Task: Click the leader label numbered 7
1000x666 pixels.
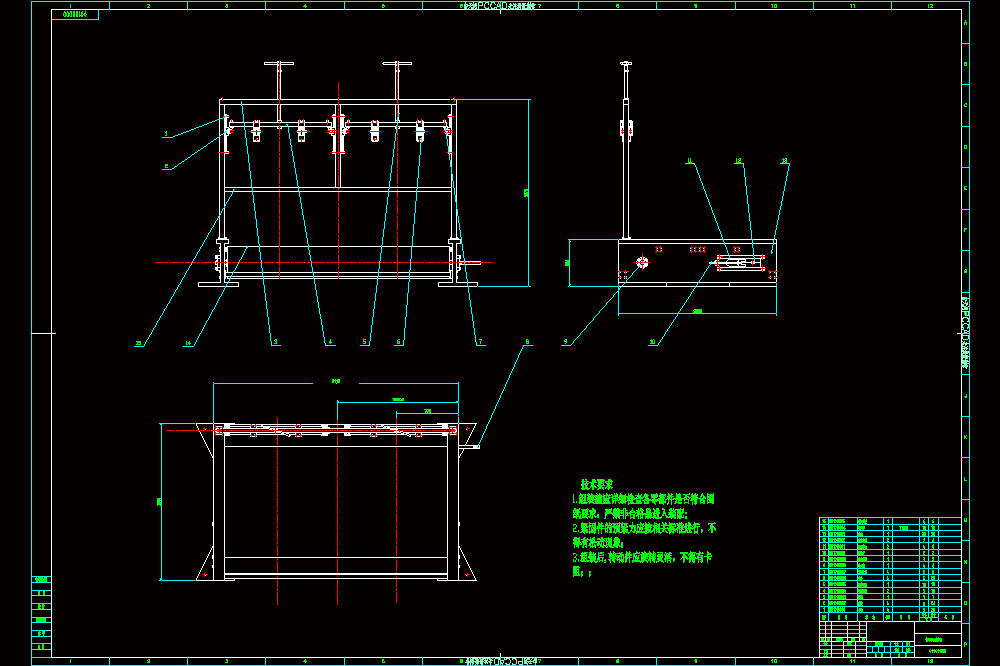Action: point(480,342)
